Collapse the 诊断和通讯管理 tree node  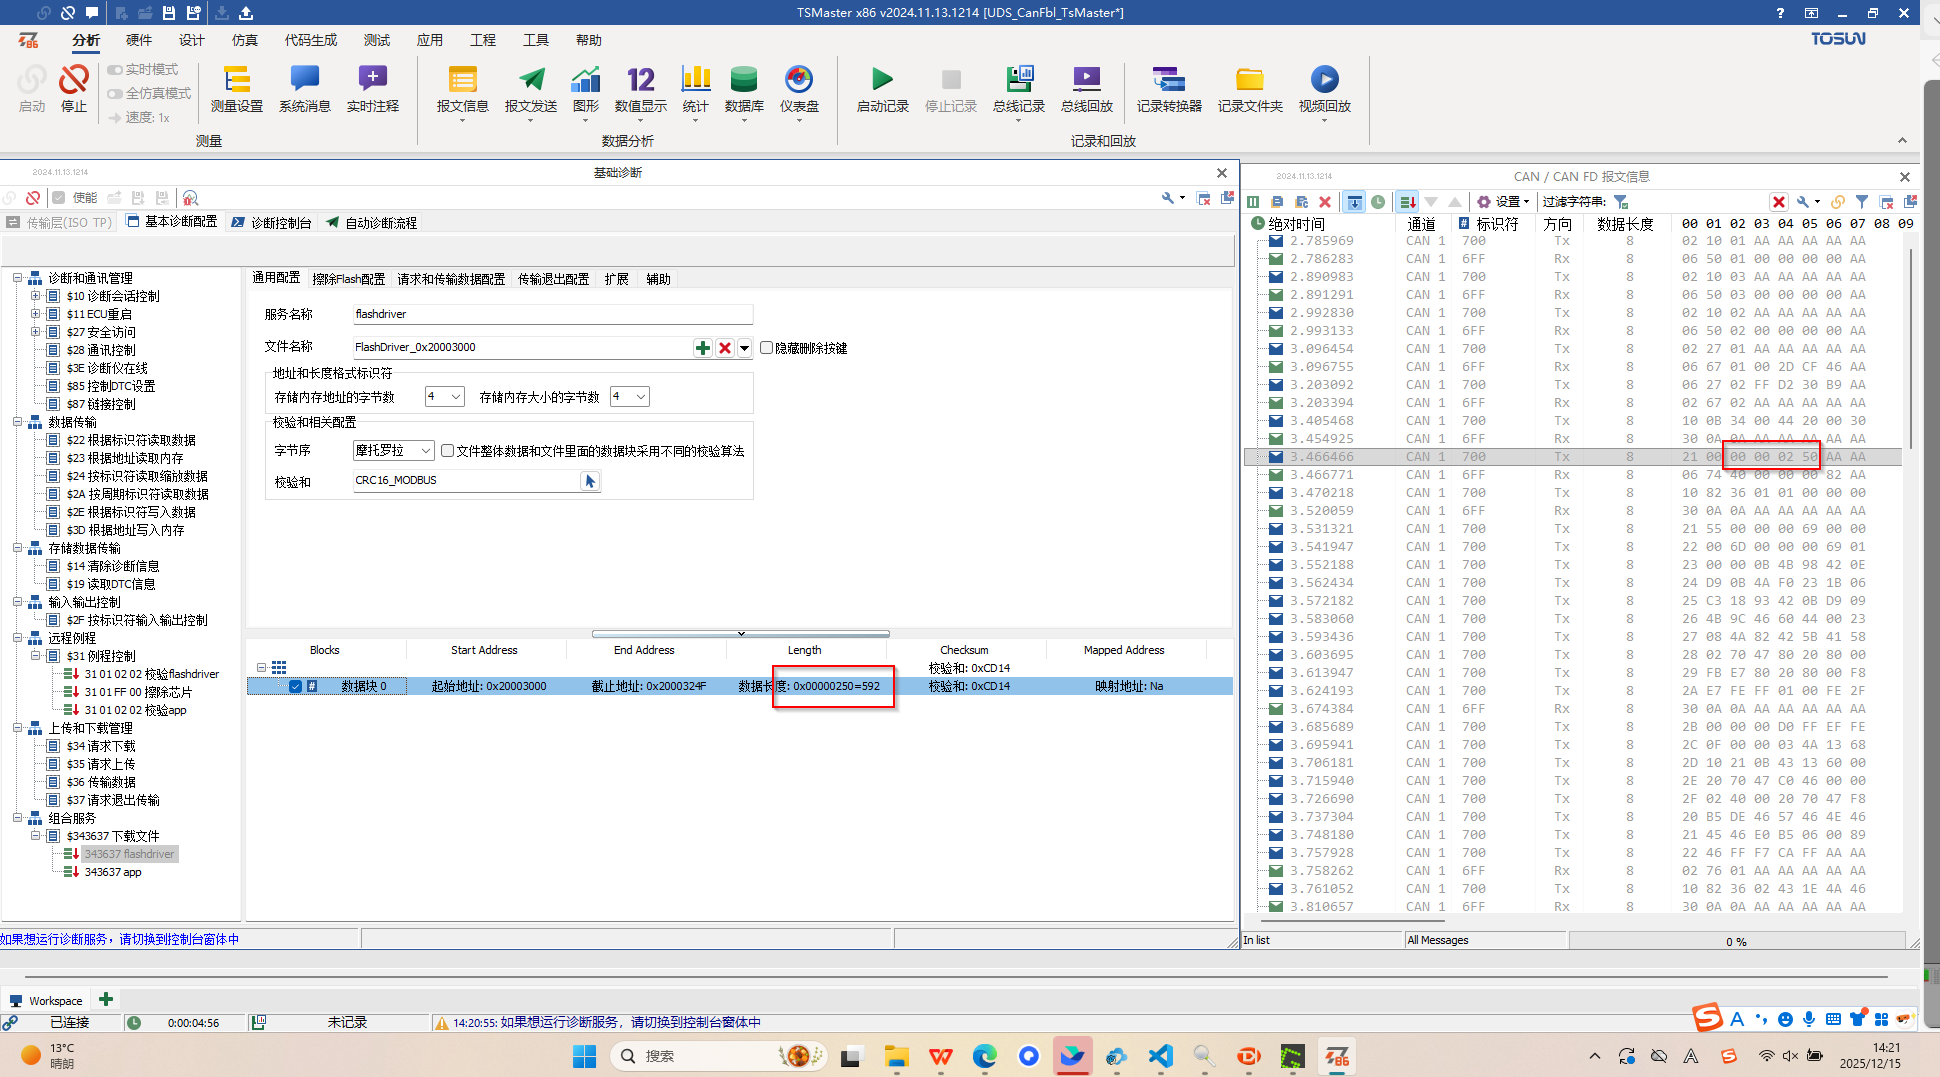click(18, 278)
